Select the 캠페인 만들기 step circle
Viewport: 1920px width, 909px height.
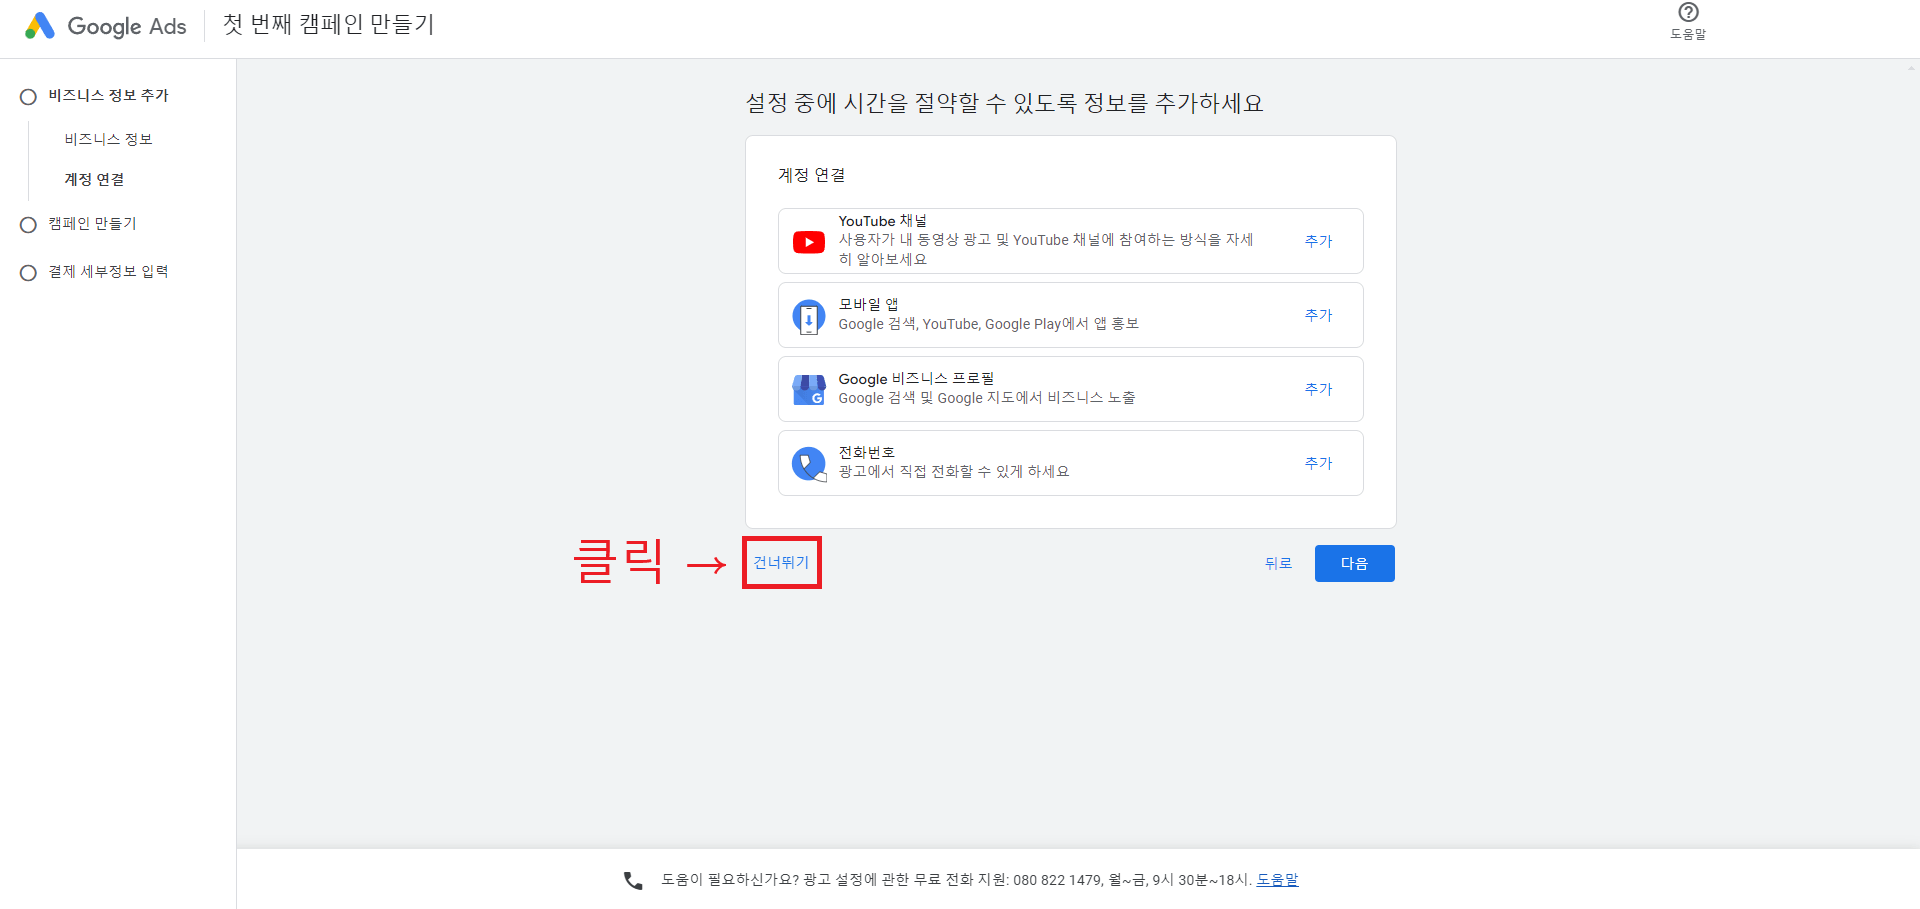point(28,224)
